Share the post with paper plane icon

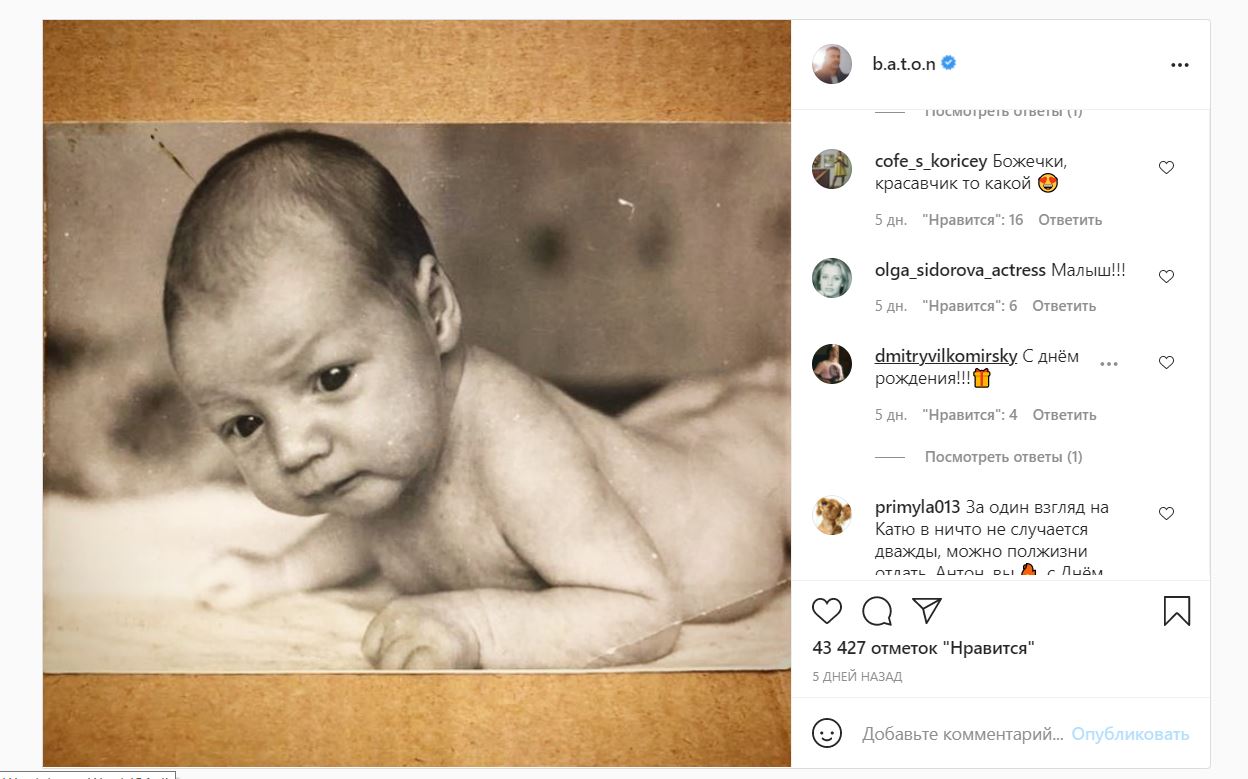pos(927,610)
